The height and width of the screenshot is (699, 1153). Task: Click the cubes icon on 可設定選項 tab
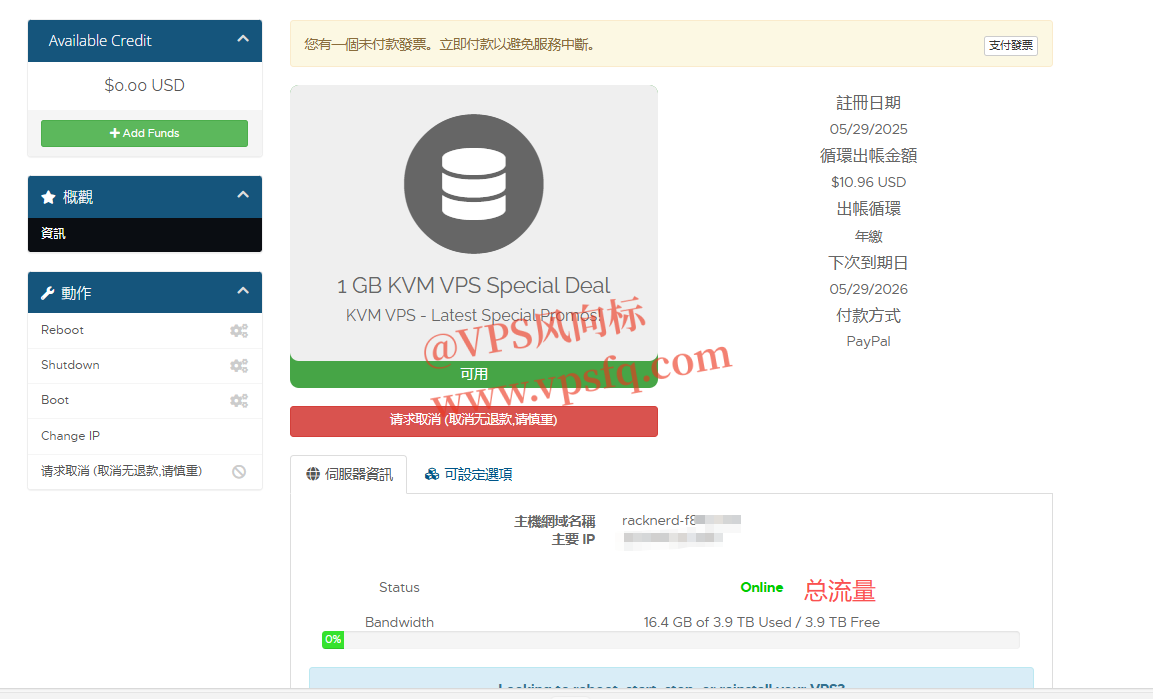pyautogui.click(x=432, y=474)
